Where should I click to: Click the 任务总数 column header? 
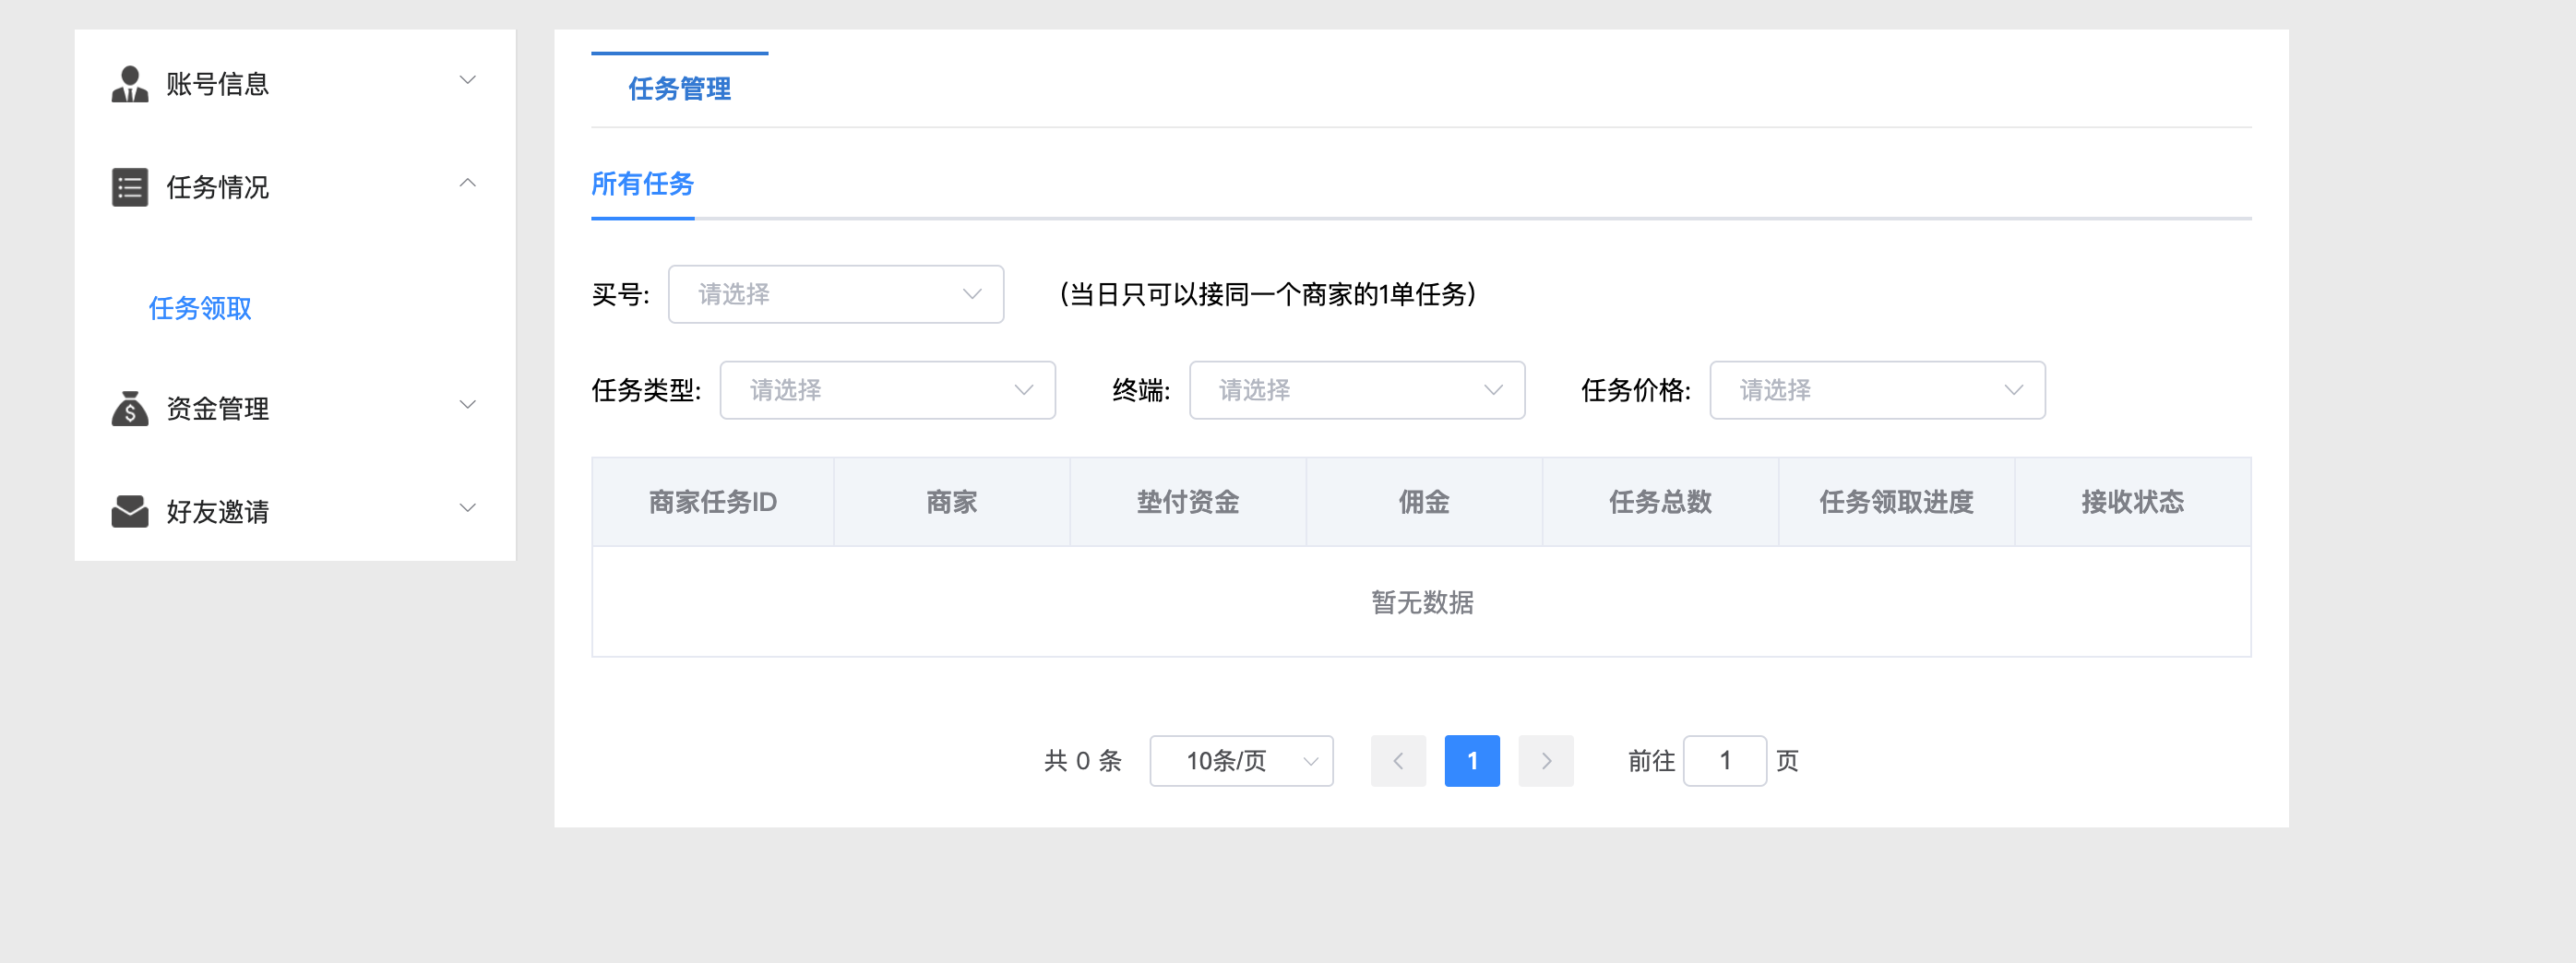[x=1660, y=502]
